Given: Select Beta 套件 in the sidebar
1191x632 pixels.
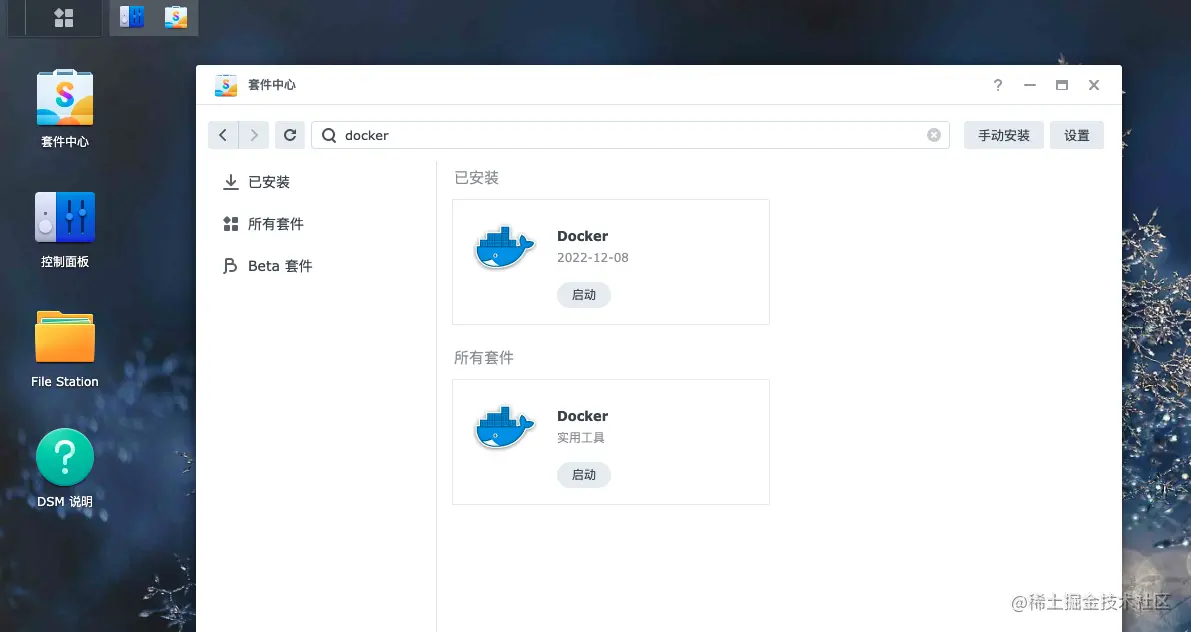Looking at the screenshot, I should point(267,266).
